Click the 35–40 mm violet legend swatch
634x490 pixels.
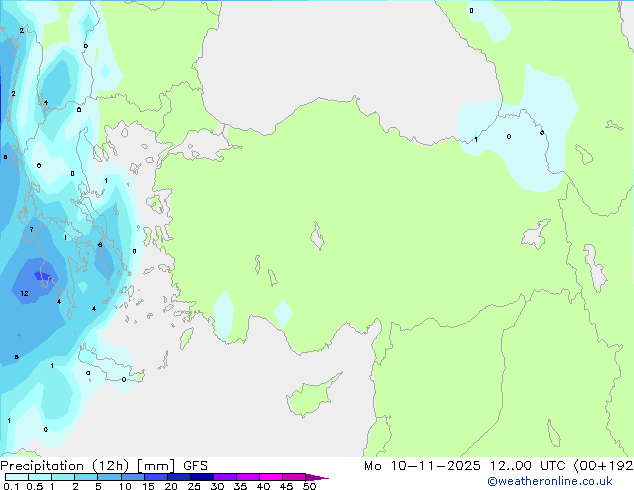coord(247,477)
